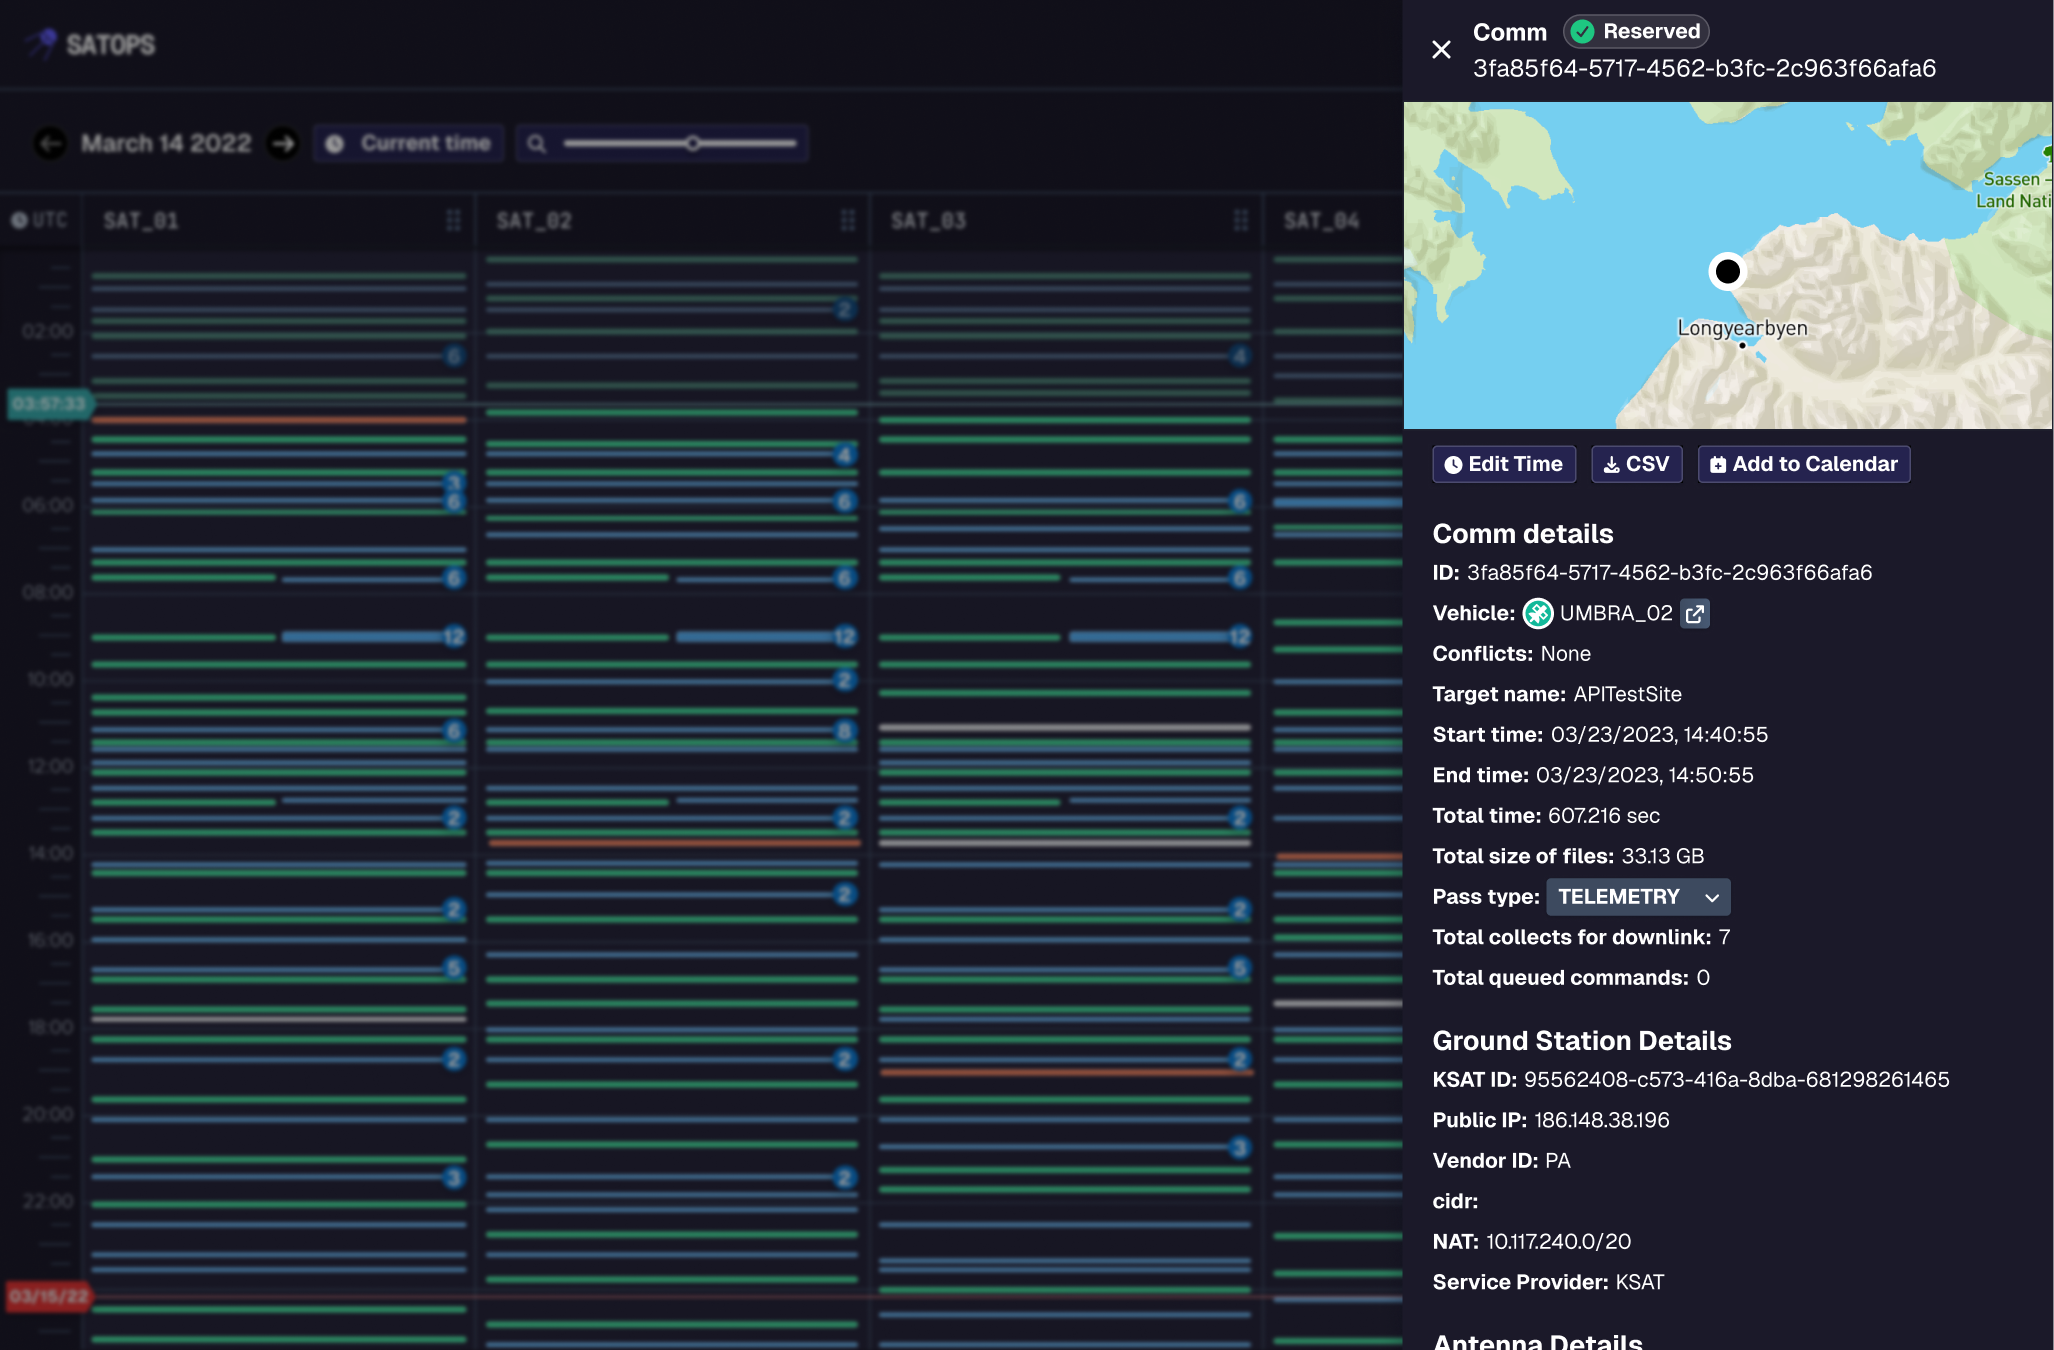Click the 03/15/22 timeline marker
This screenshot has width=2054, height=1350.
(48, 1296)
